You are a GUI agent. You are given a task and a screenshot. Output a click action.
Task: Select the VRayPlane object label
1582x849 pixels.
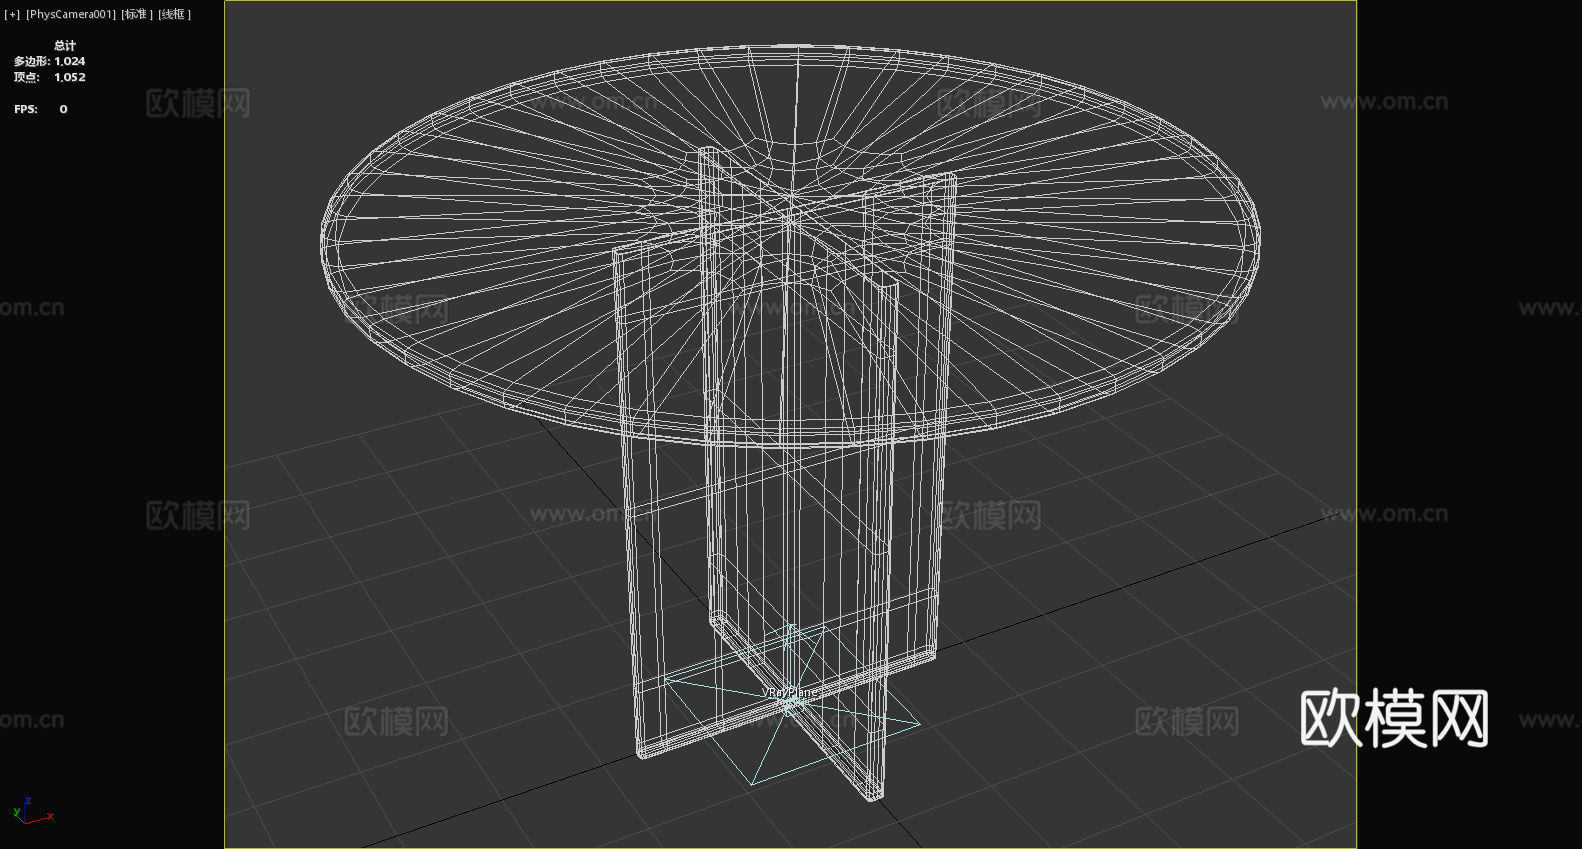click(789, 692)
